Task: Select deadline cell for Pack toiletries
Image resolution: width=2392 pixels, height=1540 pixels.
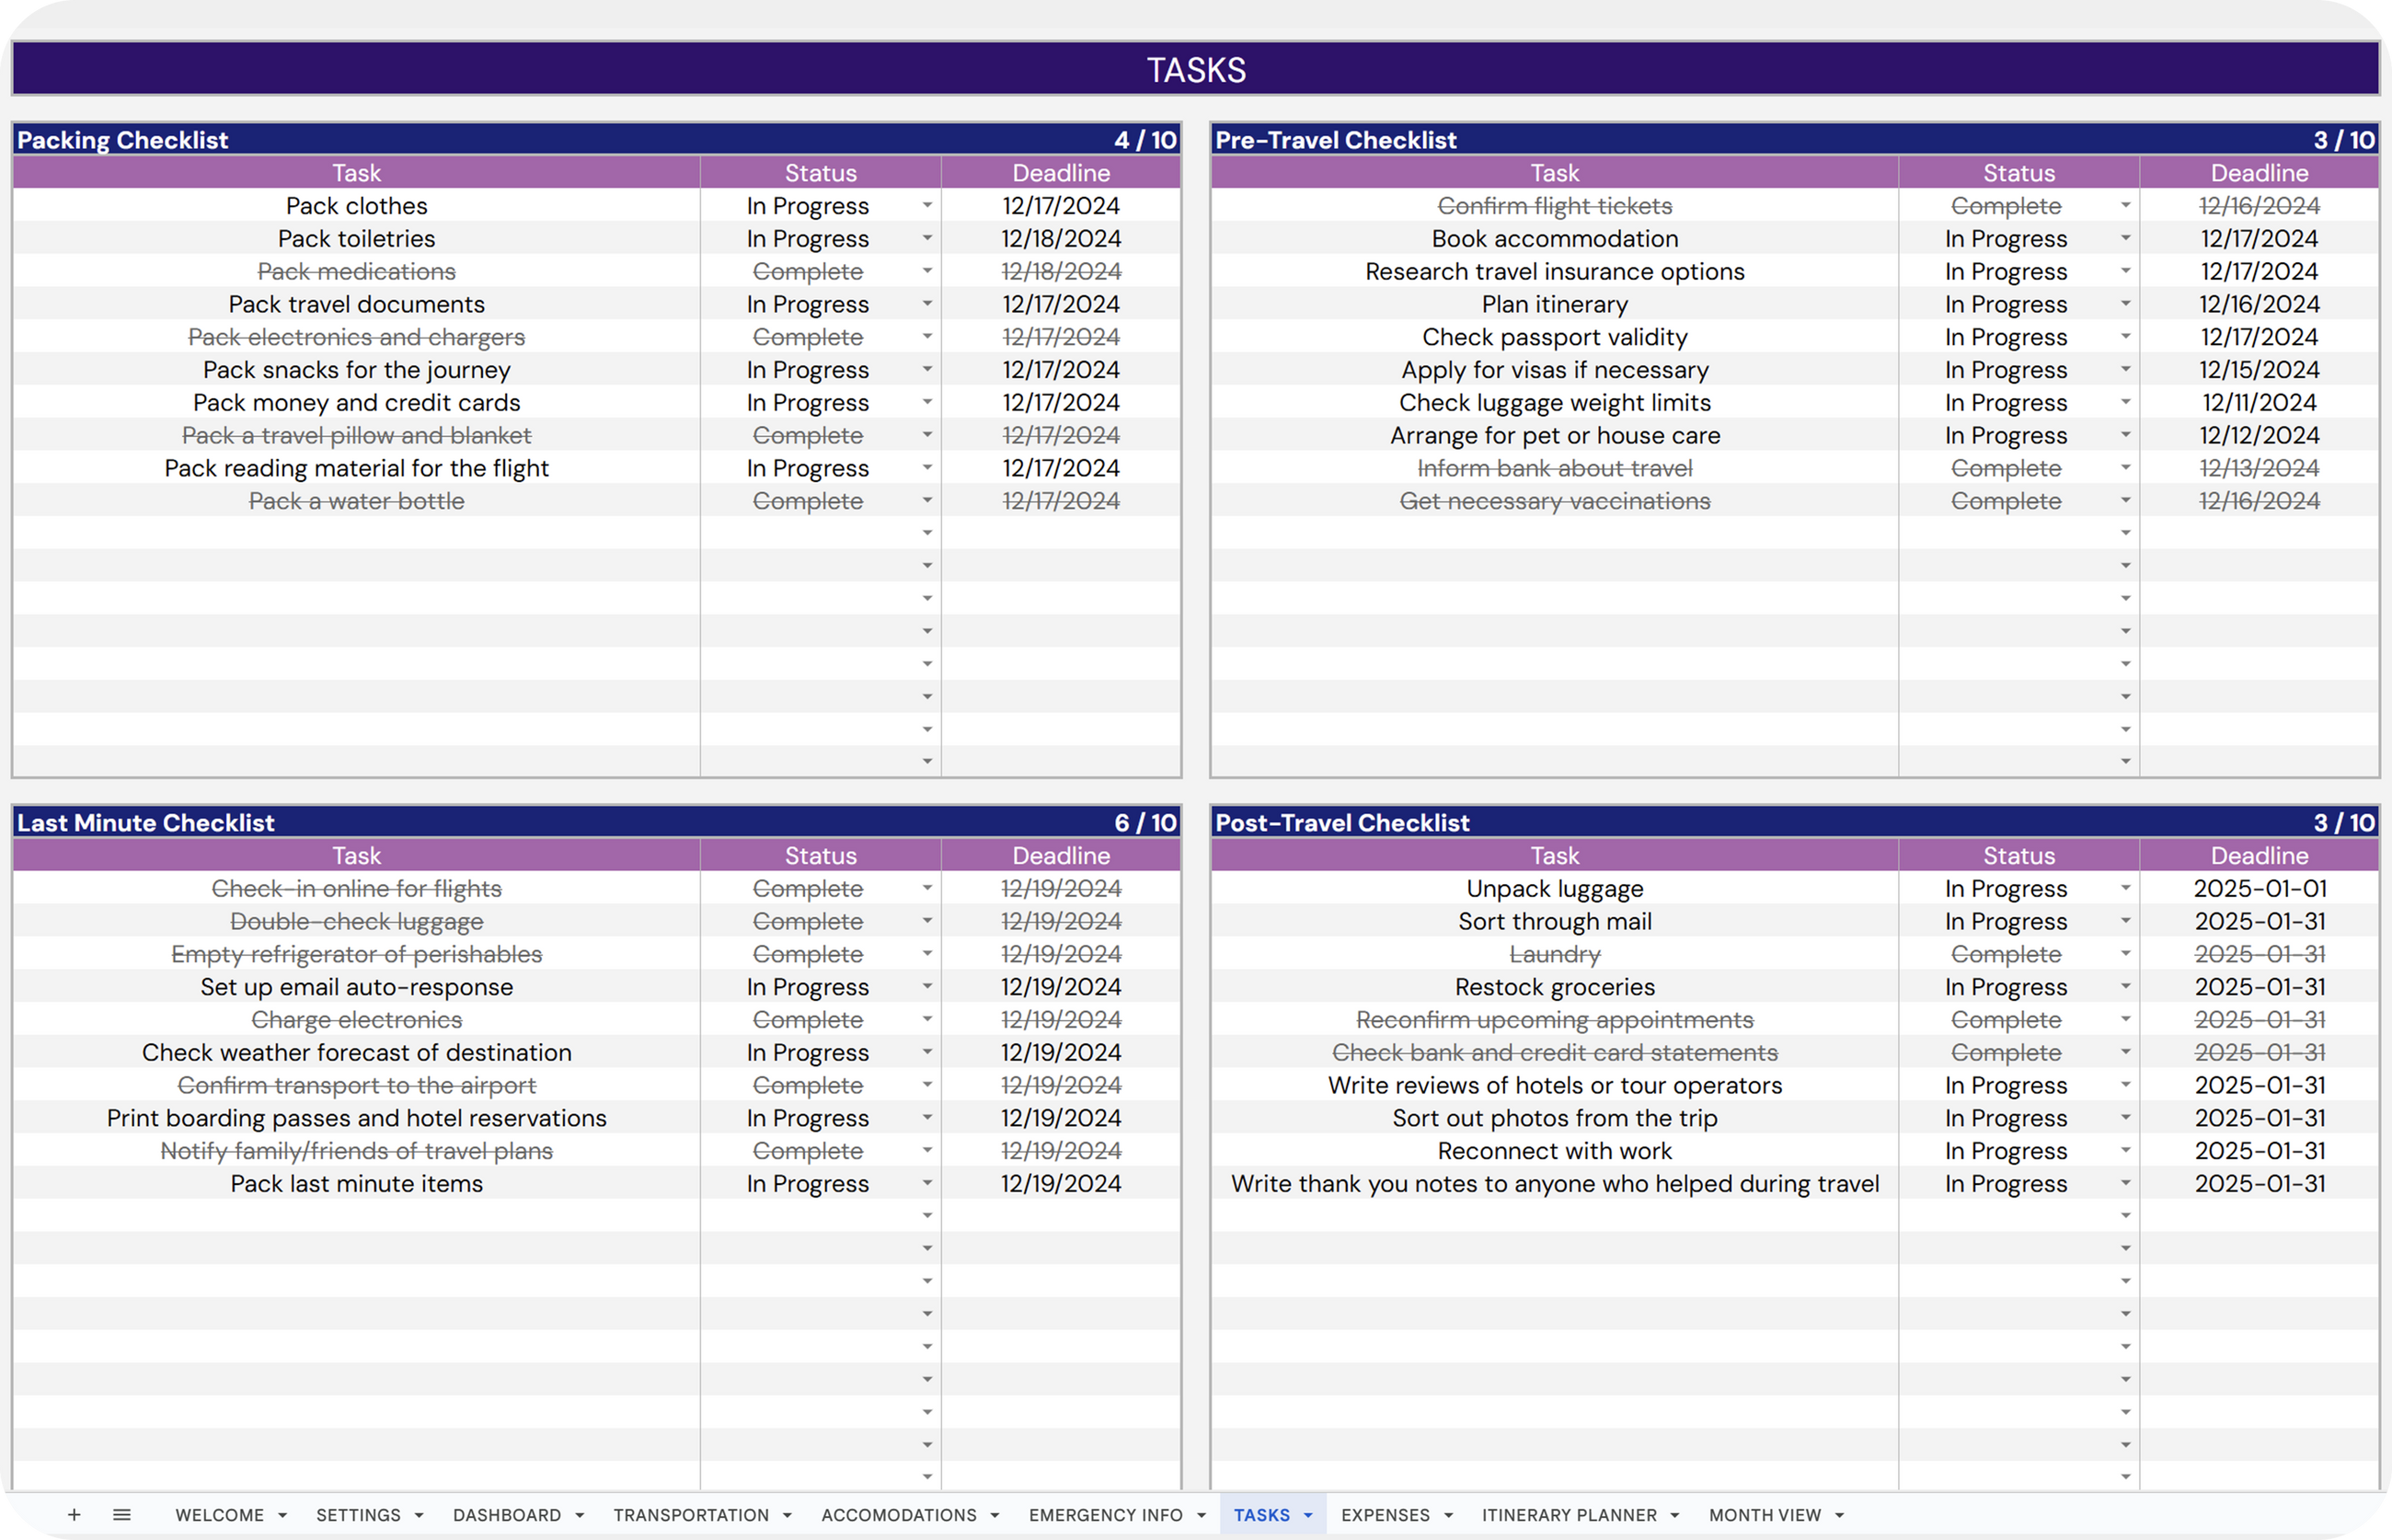Action: tap(1060, 239)
